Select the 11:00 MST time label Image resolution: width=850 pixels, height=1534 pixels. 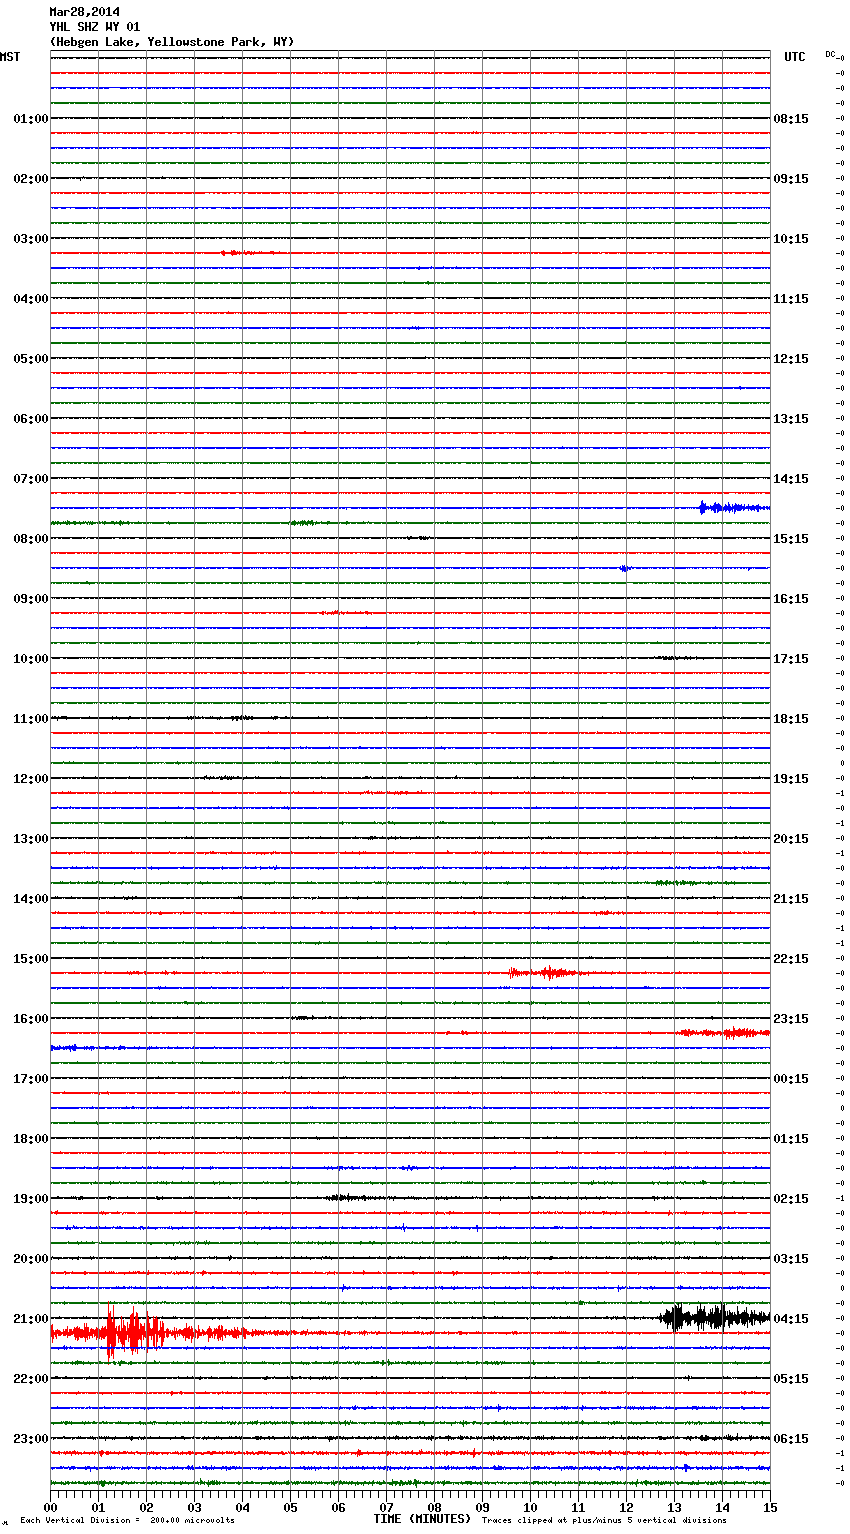[30, 719]
